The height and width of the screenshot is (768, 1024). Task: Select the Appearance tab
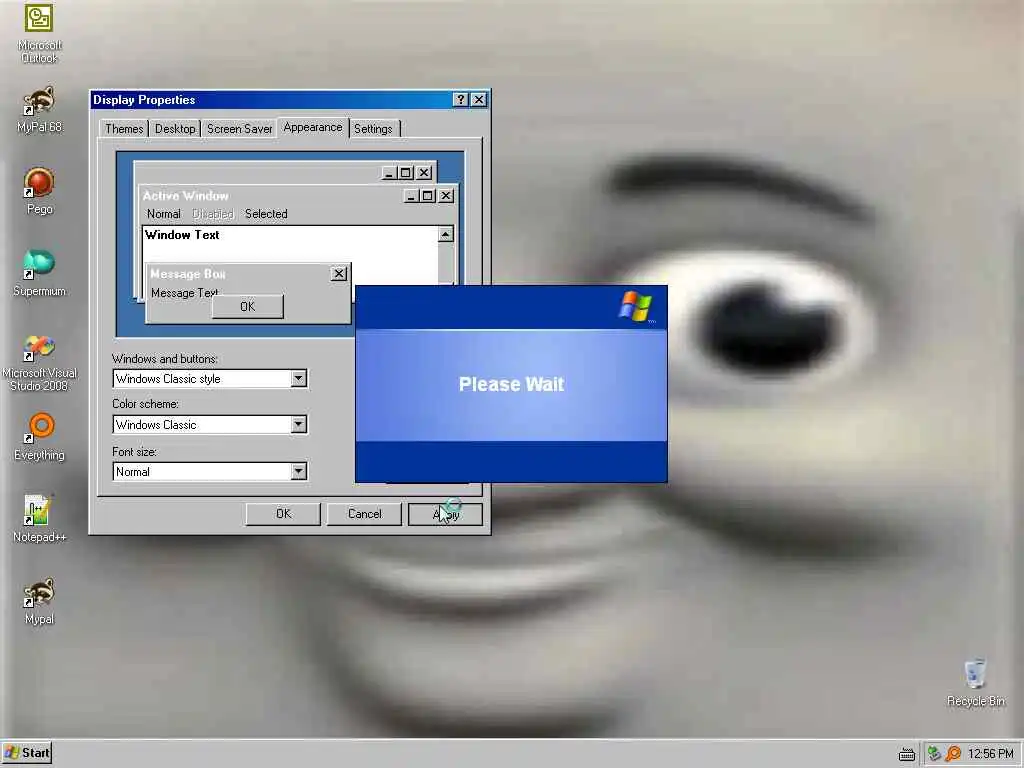click(x=313, y=127)
